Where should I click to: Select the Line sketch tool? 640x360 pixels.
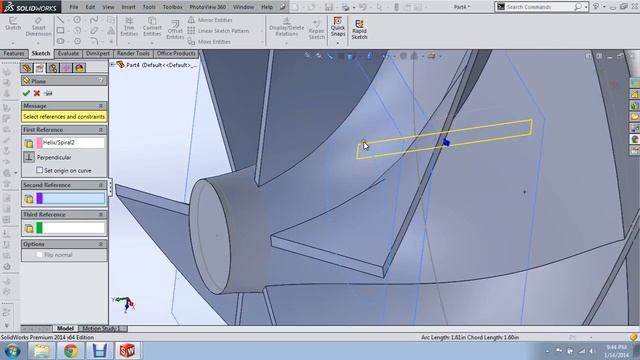[60, 20]
